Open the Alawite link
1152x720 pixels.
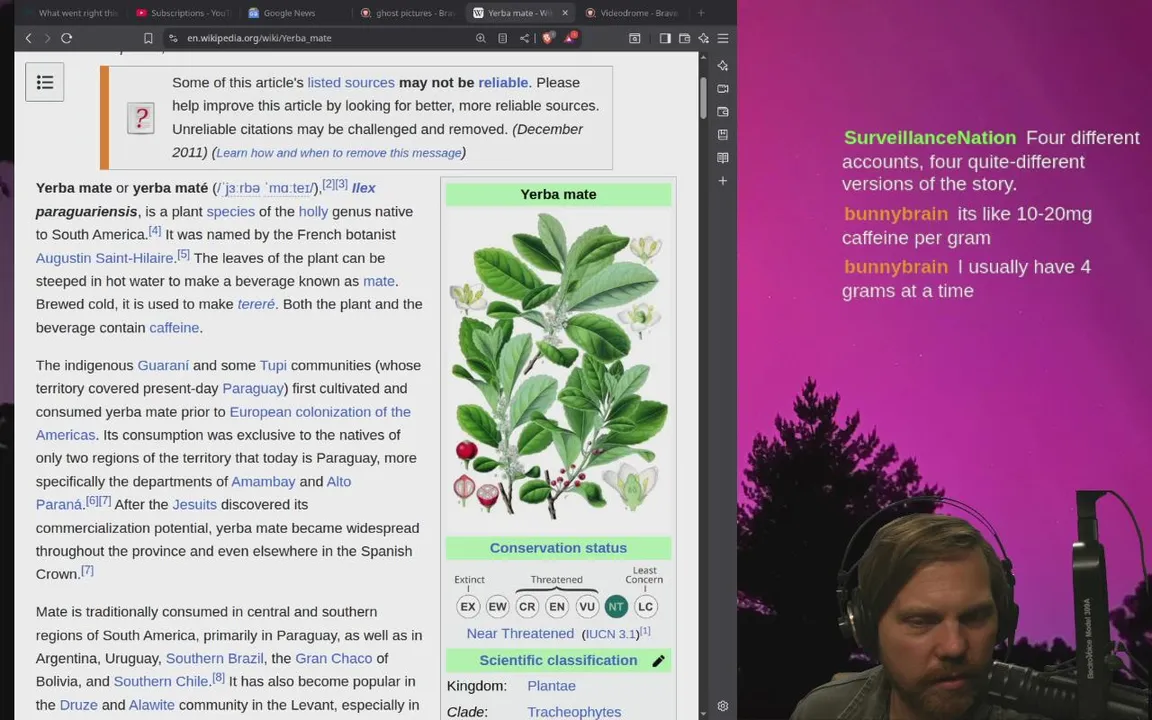coord(151,705)
